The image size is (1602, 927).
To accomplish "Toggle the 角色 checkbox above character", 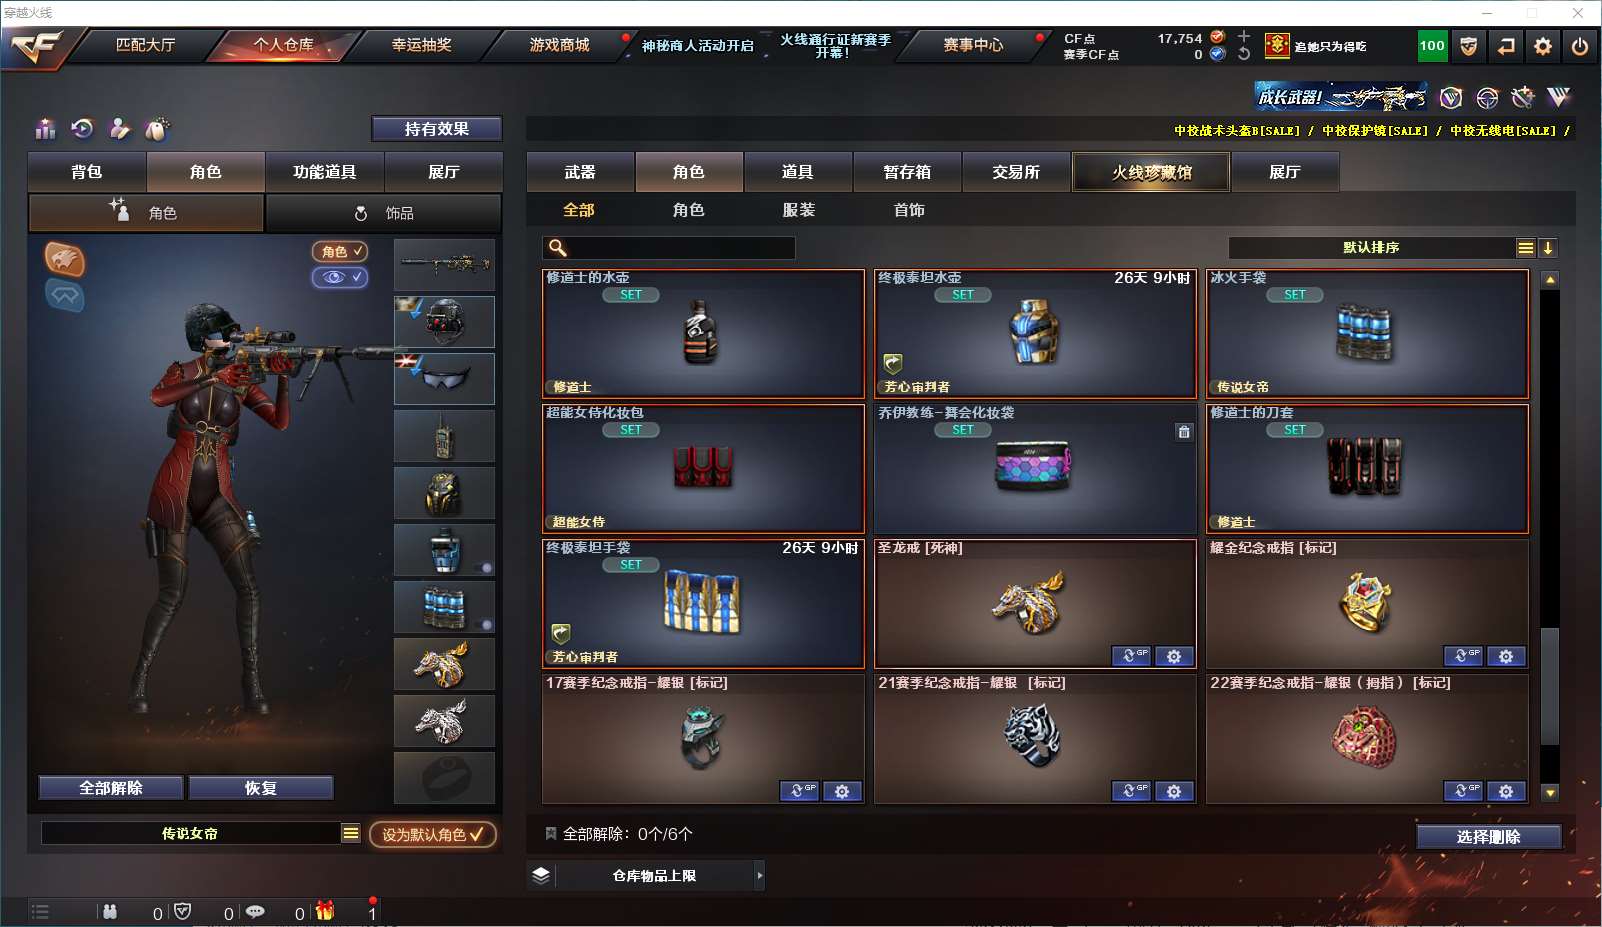I will (x=340, y=252).
